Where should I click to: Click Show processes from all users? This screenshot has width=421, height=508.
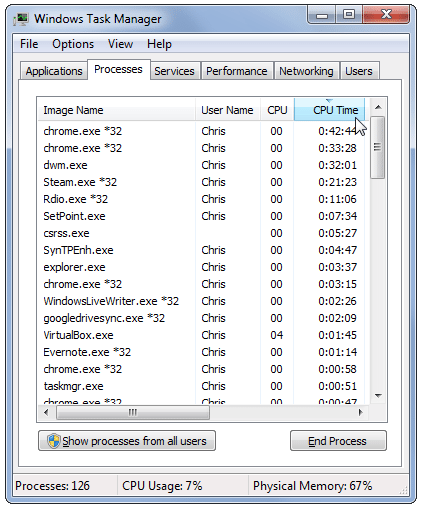[x=127, y=441]
